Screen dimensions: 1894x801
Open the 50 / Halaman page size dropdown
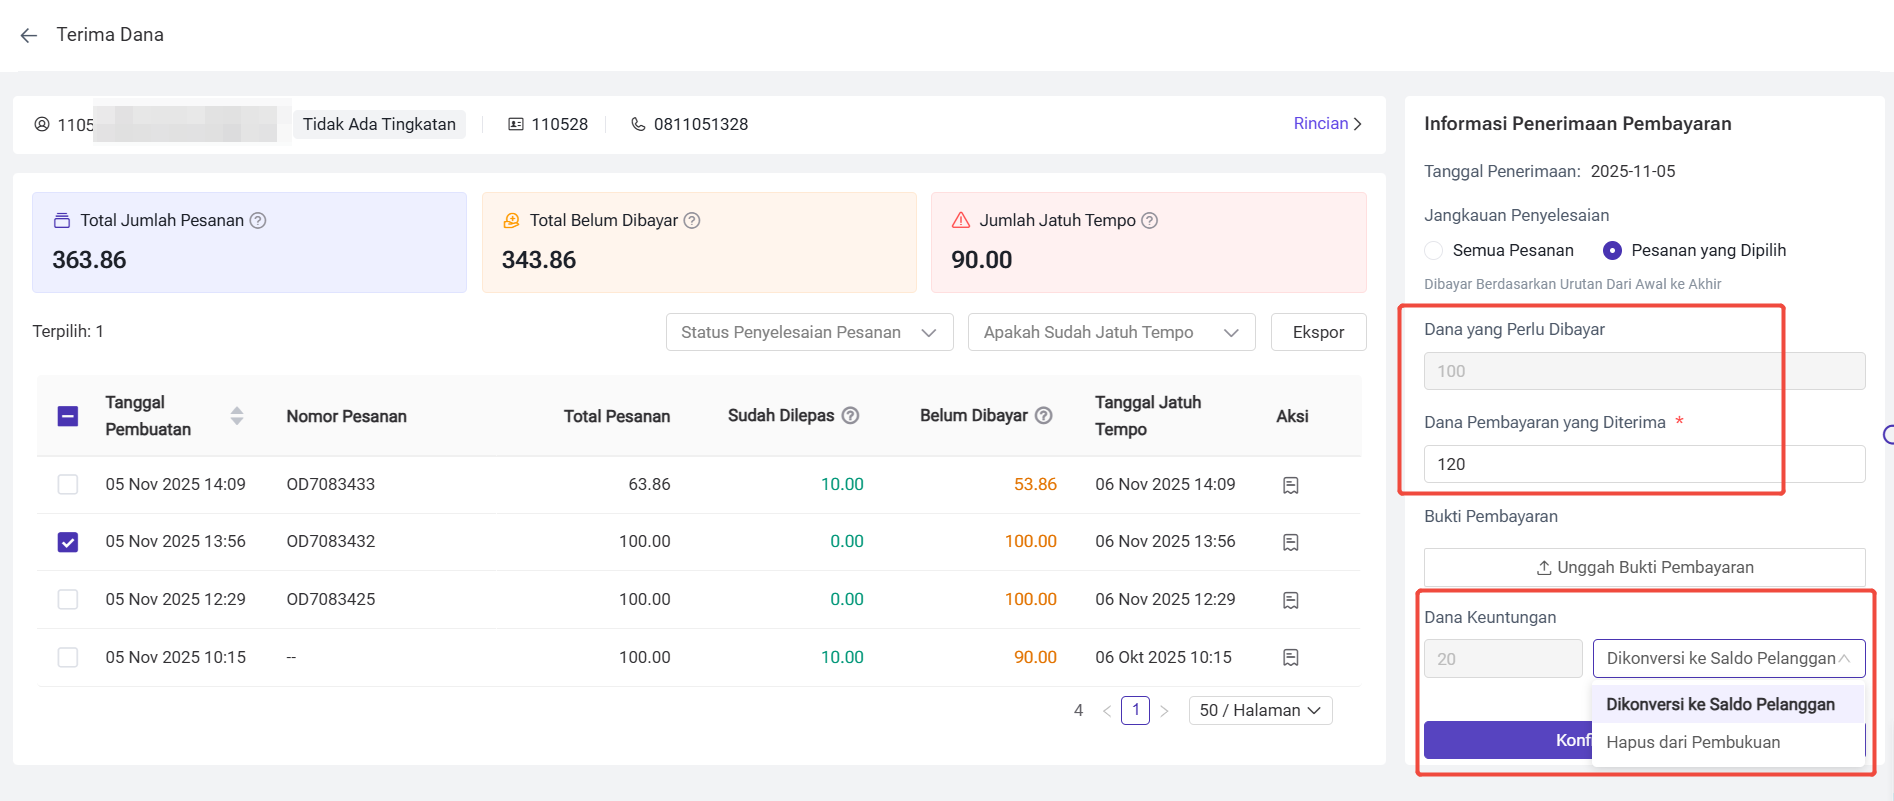pyautogui.click(x=1260, y=710)
